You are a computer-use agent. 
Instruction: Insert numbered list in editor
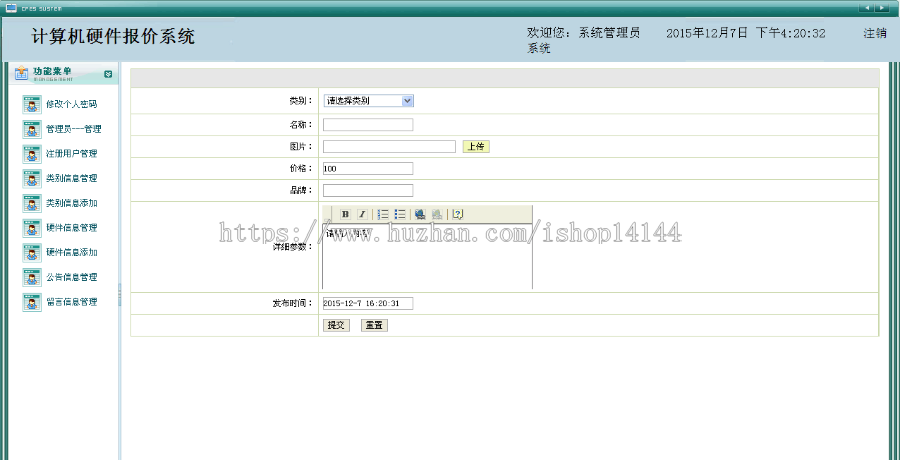383,214
